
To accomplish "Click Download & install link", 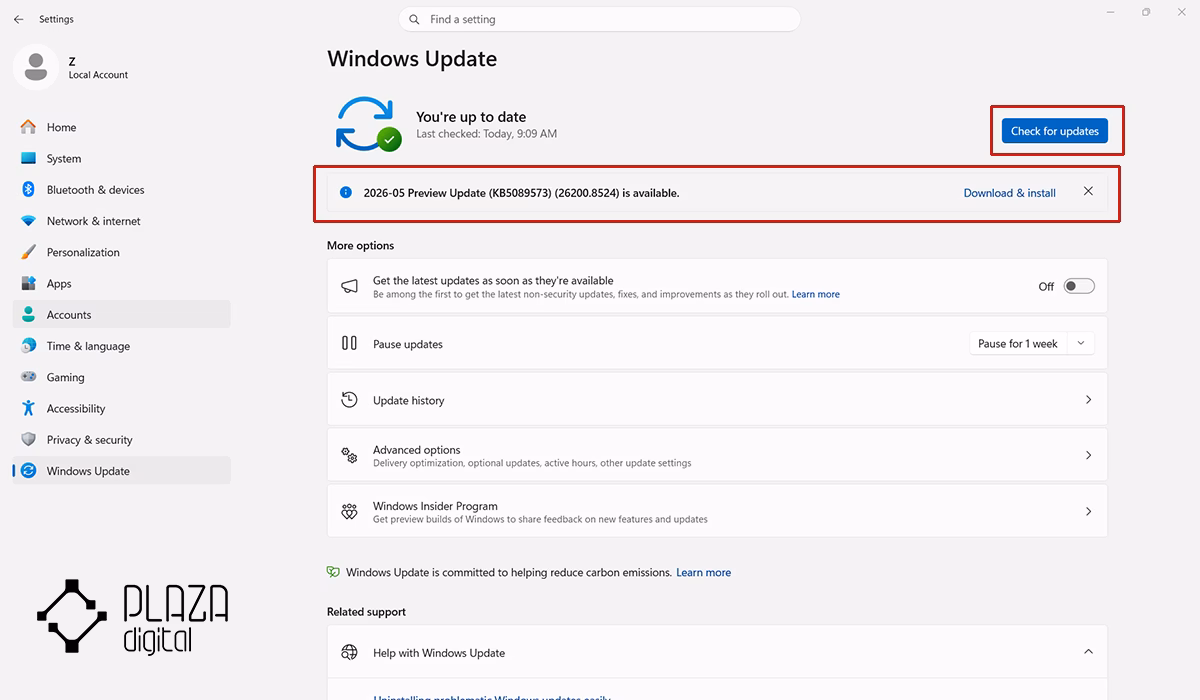I will click(x=1009, y=193).
